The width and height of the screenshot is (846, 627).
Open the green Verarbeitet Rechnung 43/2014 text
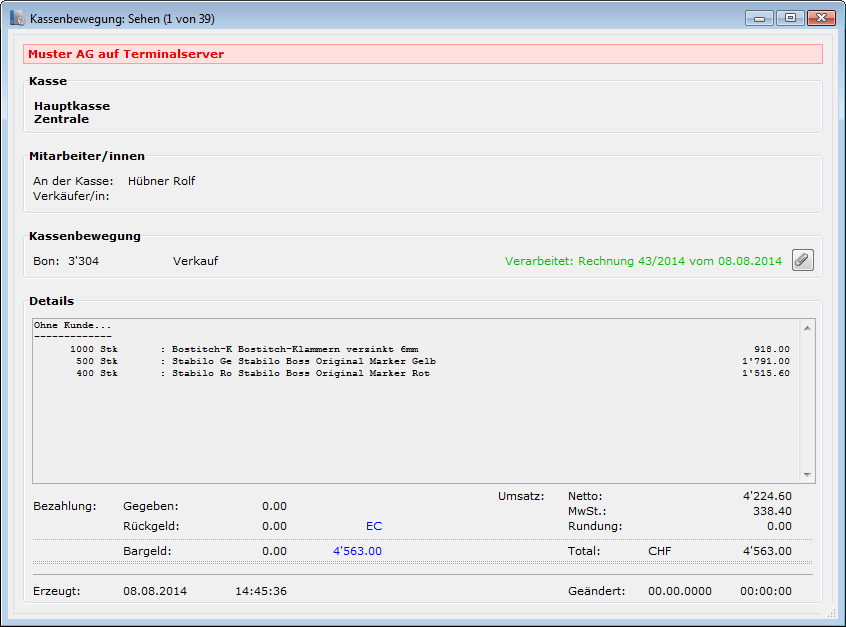(x=643, y=261)
